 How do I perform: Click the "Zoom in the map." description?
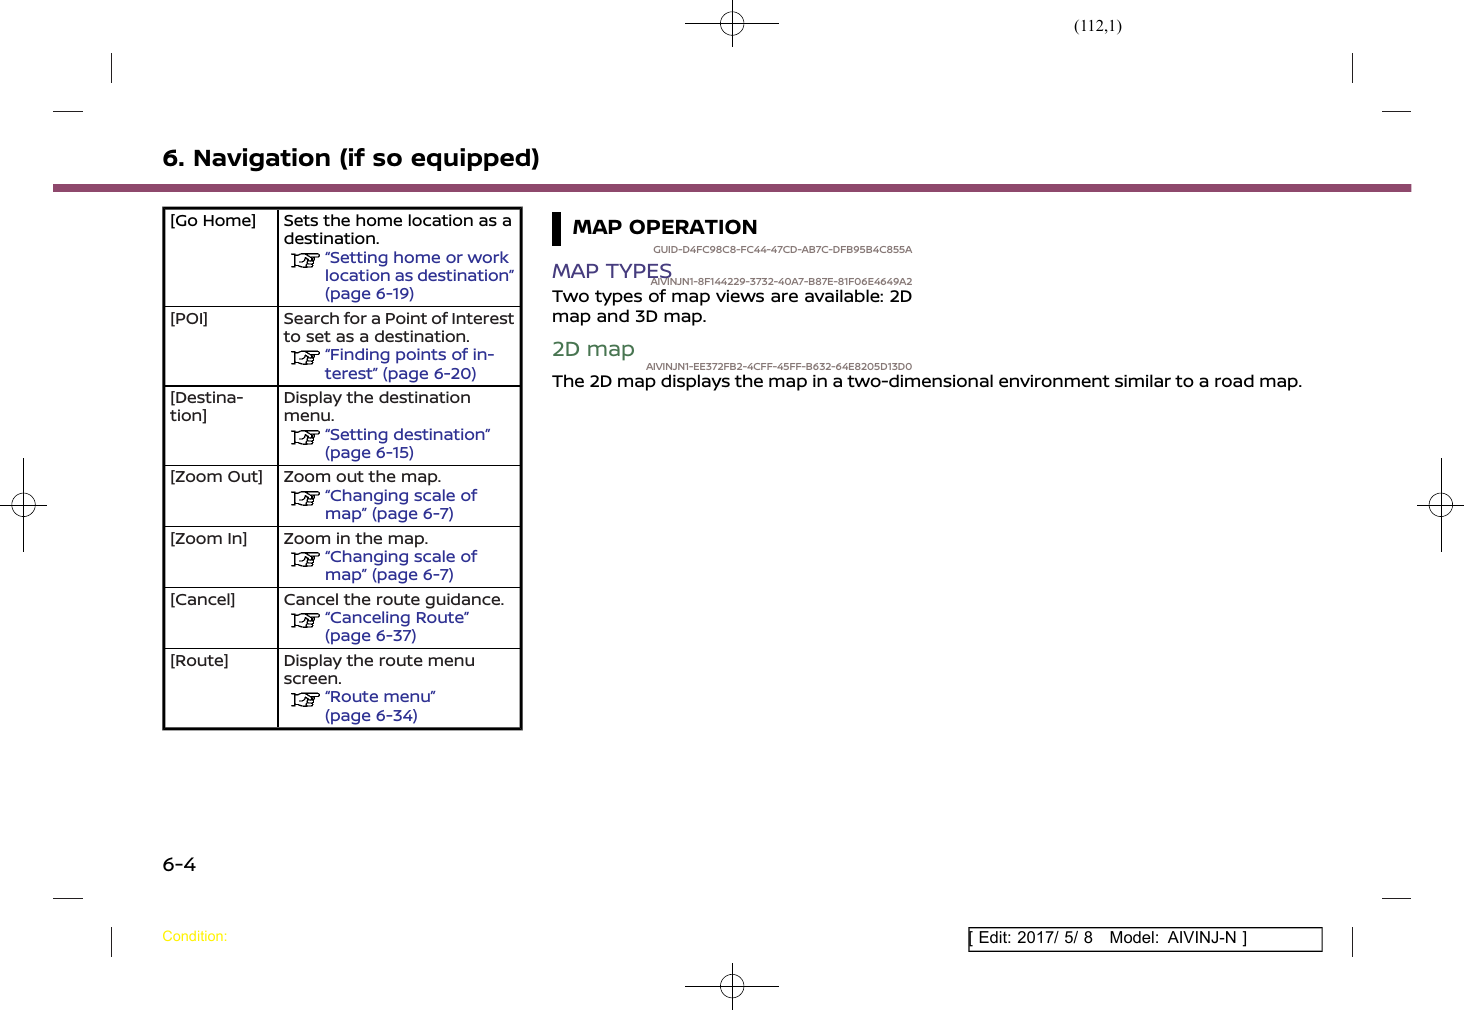(x=356, y=538)
